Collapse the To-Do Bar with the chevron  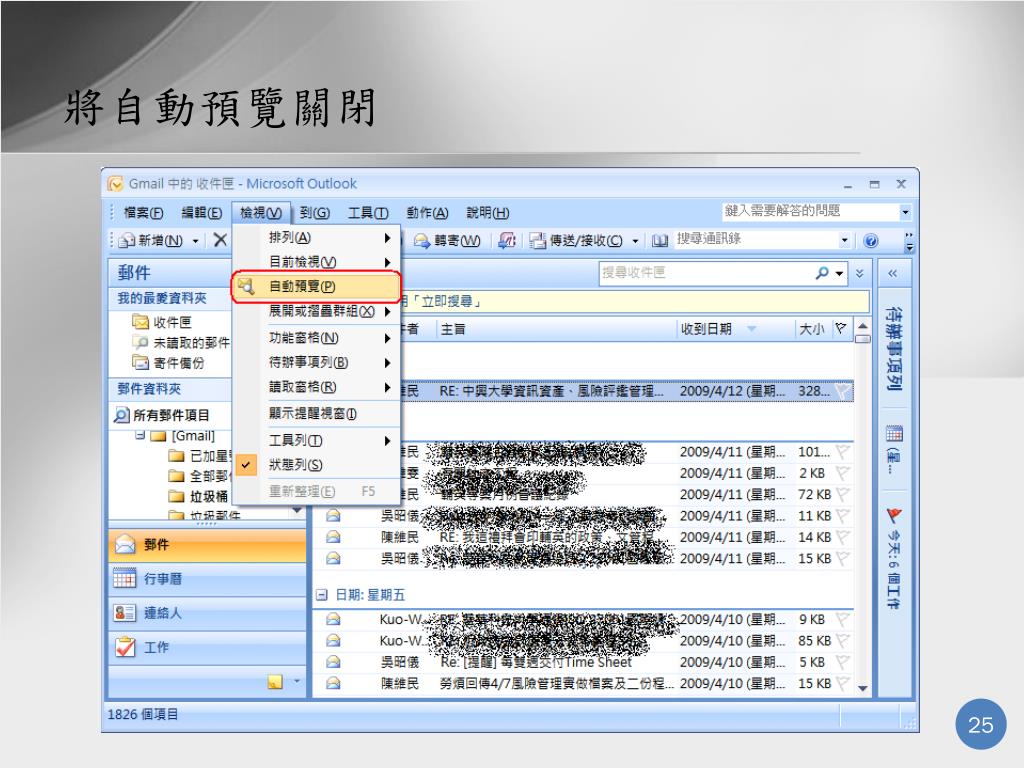pyautogui.click(x=893, y=274)
